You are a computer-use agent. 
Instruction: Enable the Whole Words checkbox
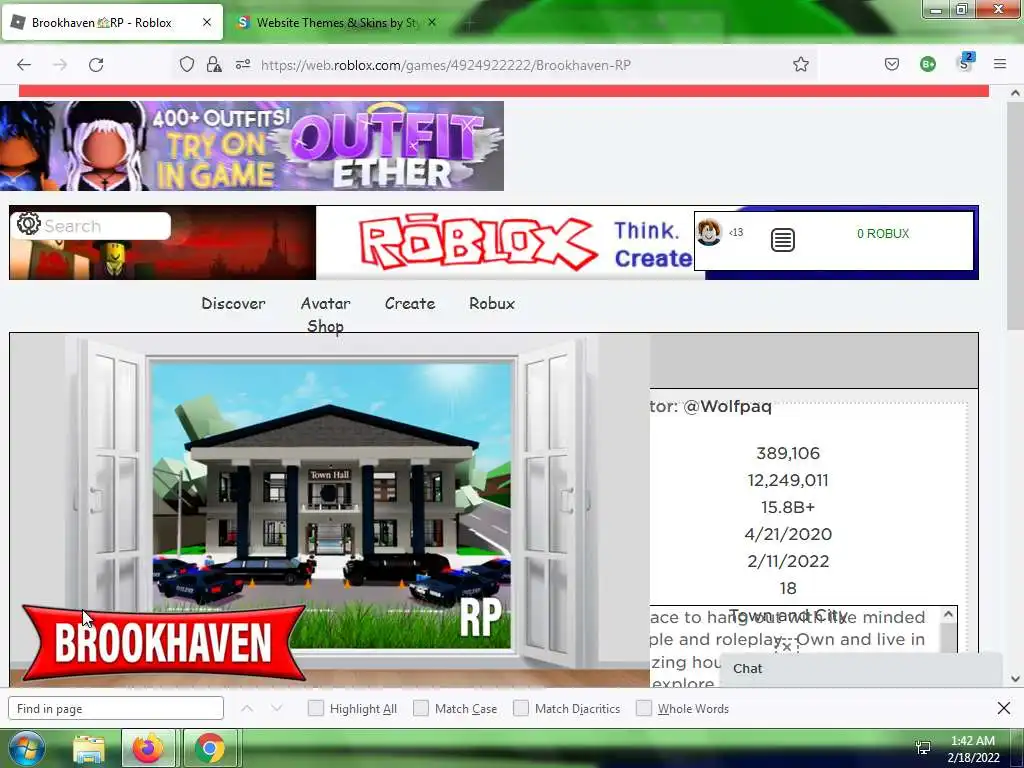pyautogui.click(x=644, y=709)
